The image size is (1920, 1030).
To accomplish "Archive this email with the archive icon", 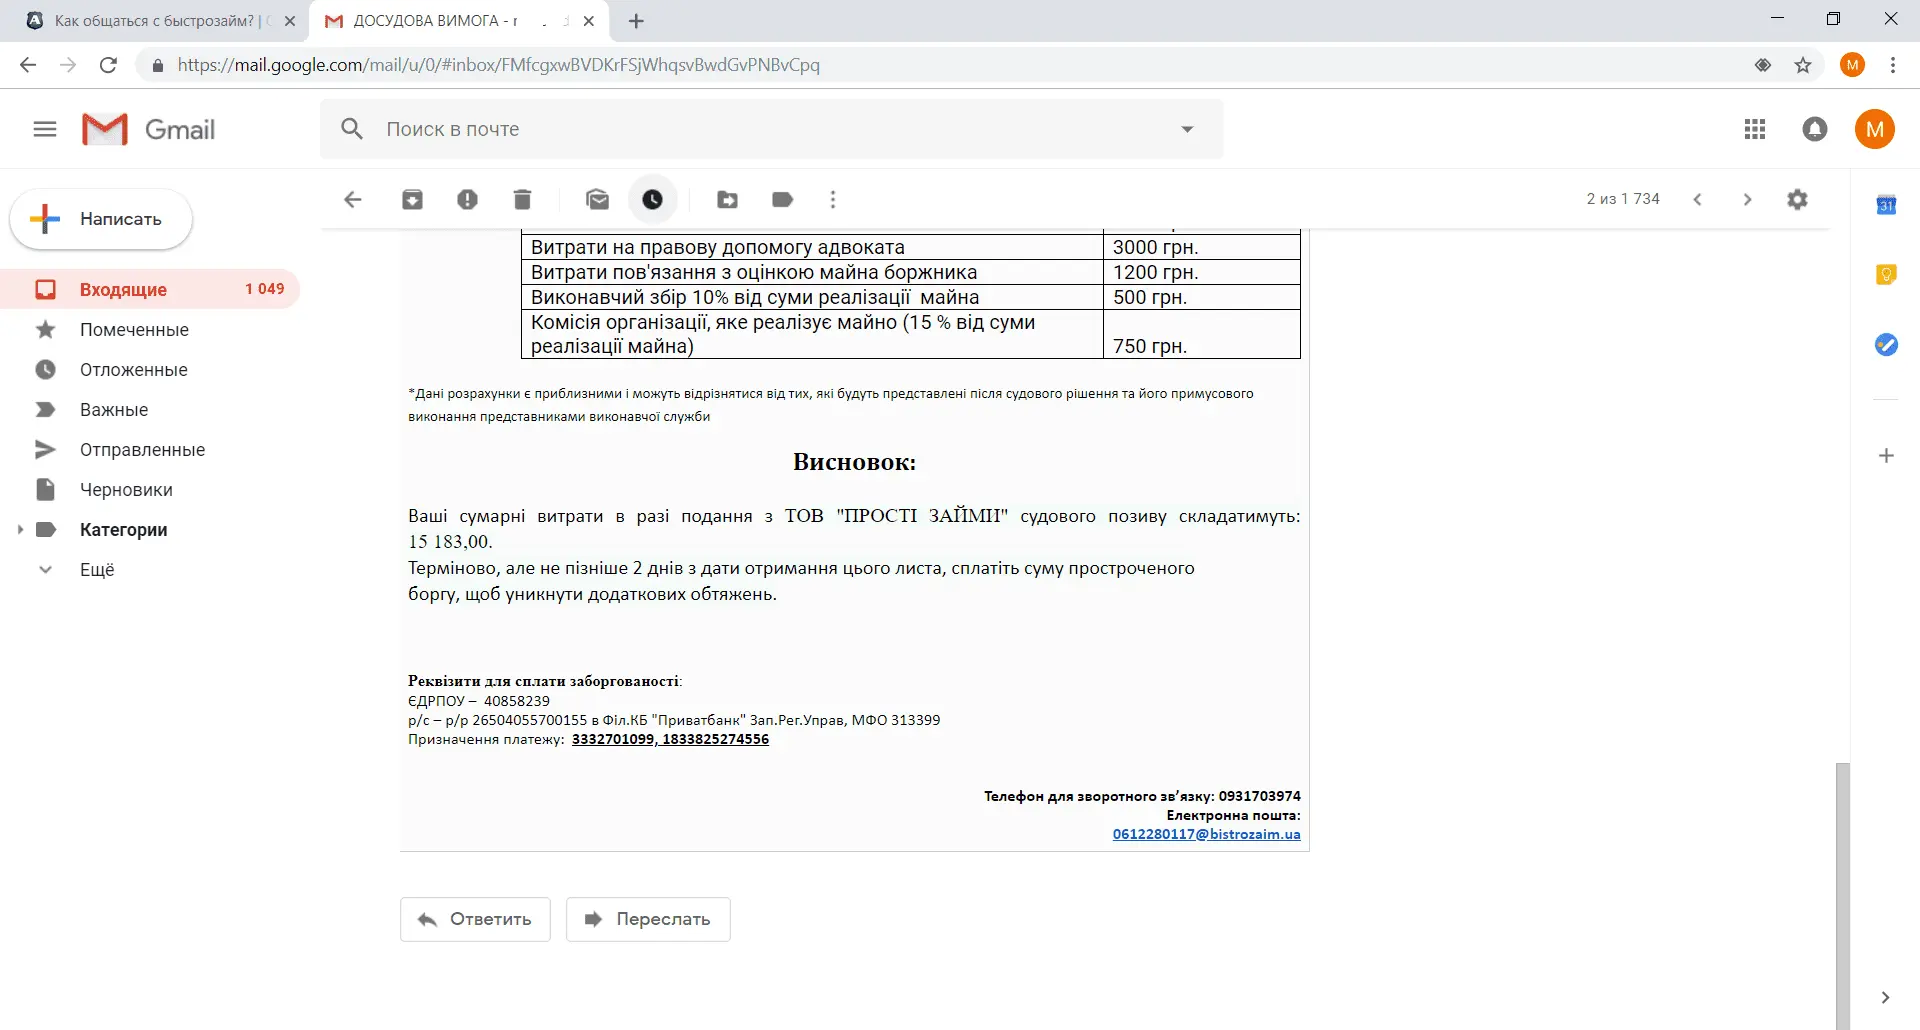I will click(x=412, y=200).
